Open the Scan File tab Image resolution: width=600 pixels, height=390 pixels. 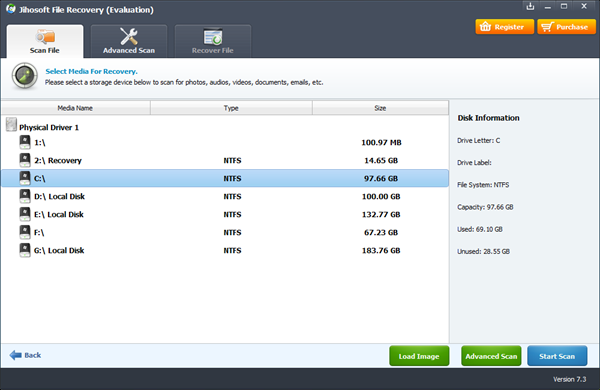click(45, 41)
